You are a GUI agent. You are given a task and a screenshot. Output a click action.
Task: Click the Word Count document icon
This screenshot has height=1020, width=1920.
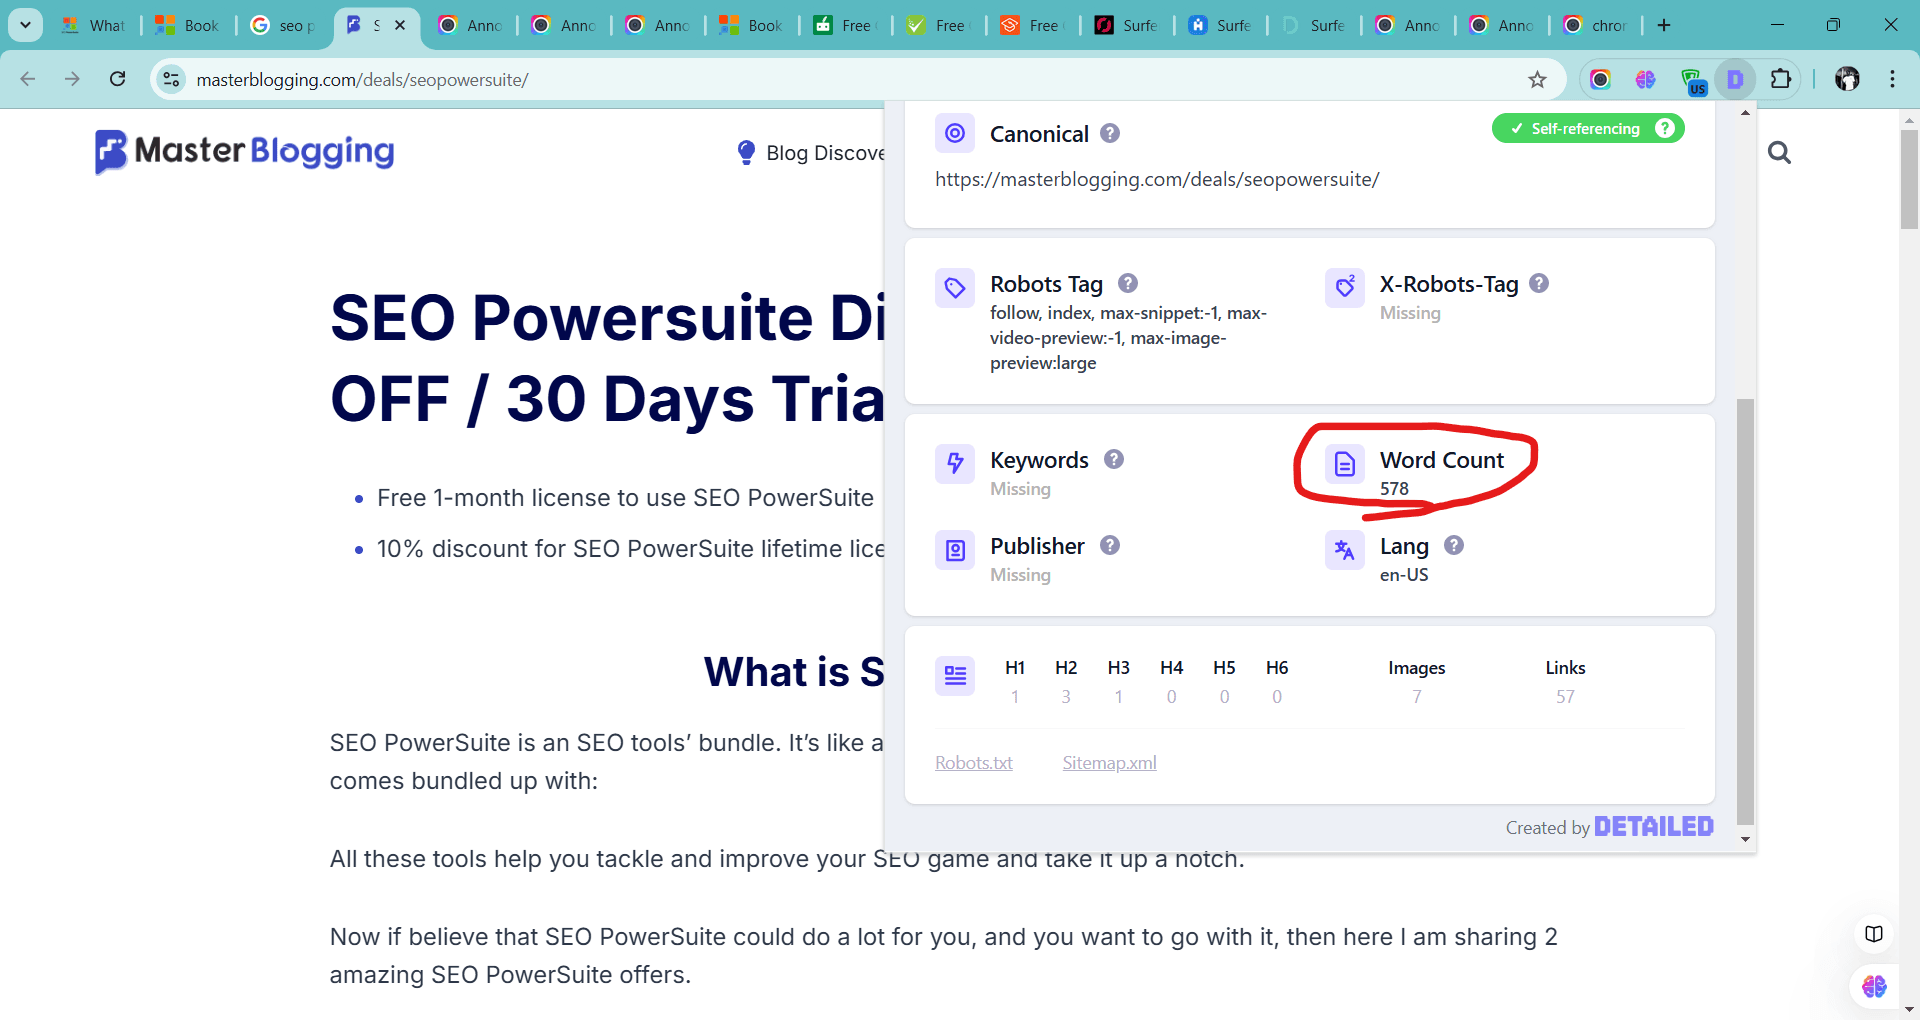[x=1345, y=464]
